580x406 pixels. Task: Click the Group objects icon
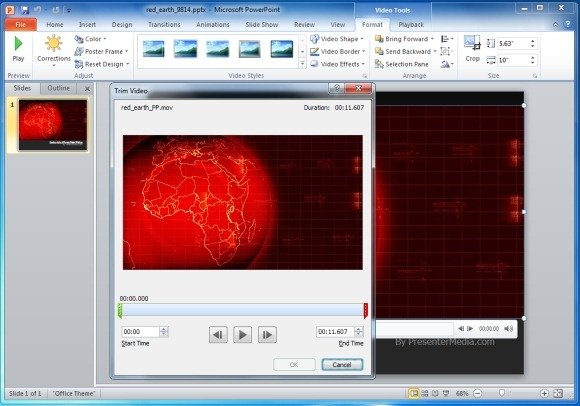[446, 51]
